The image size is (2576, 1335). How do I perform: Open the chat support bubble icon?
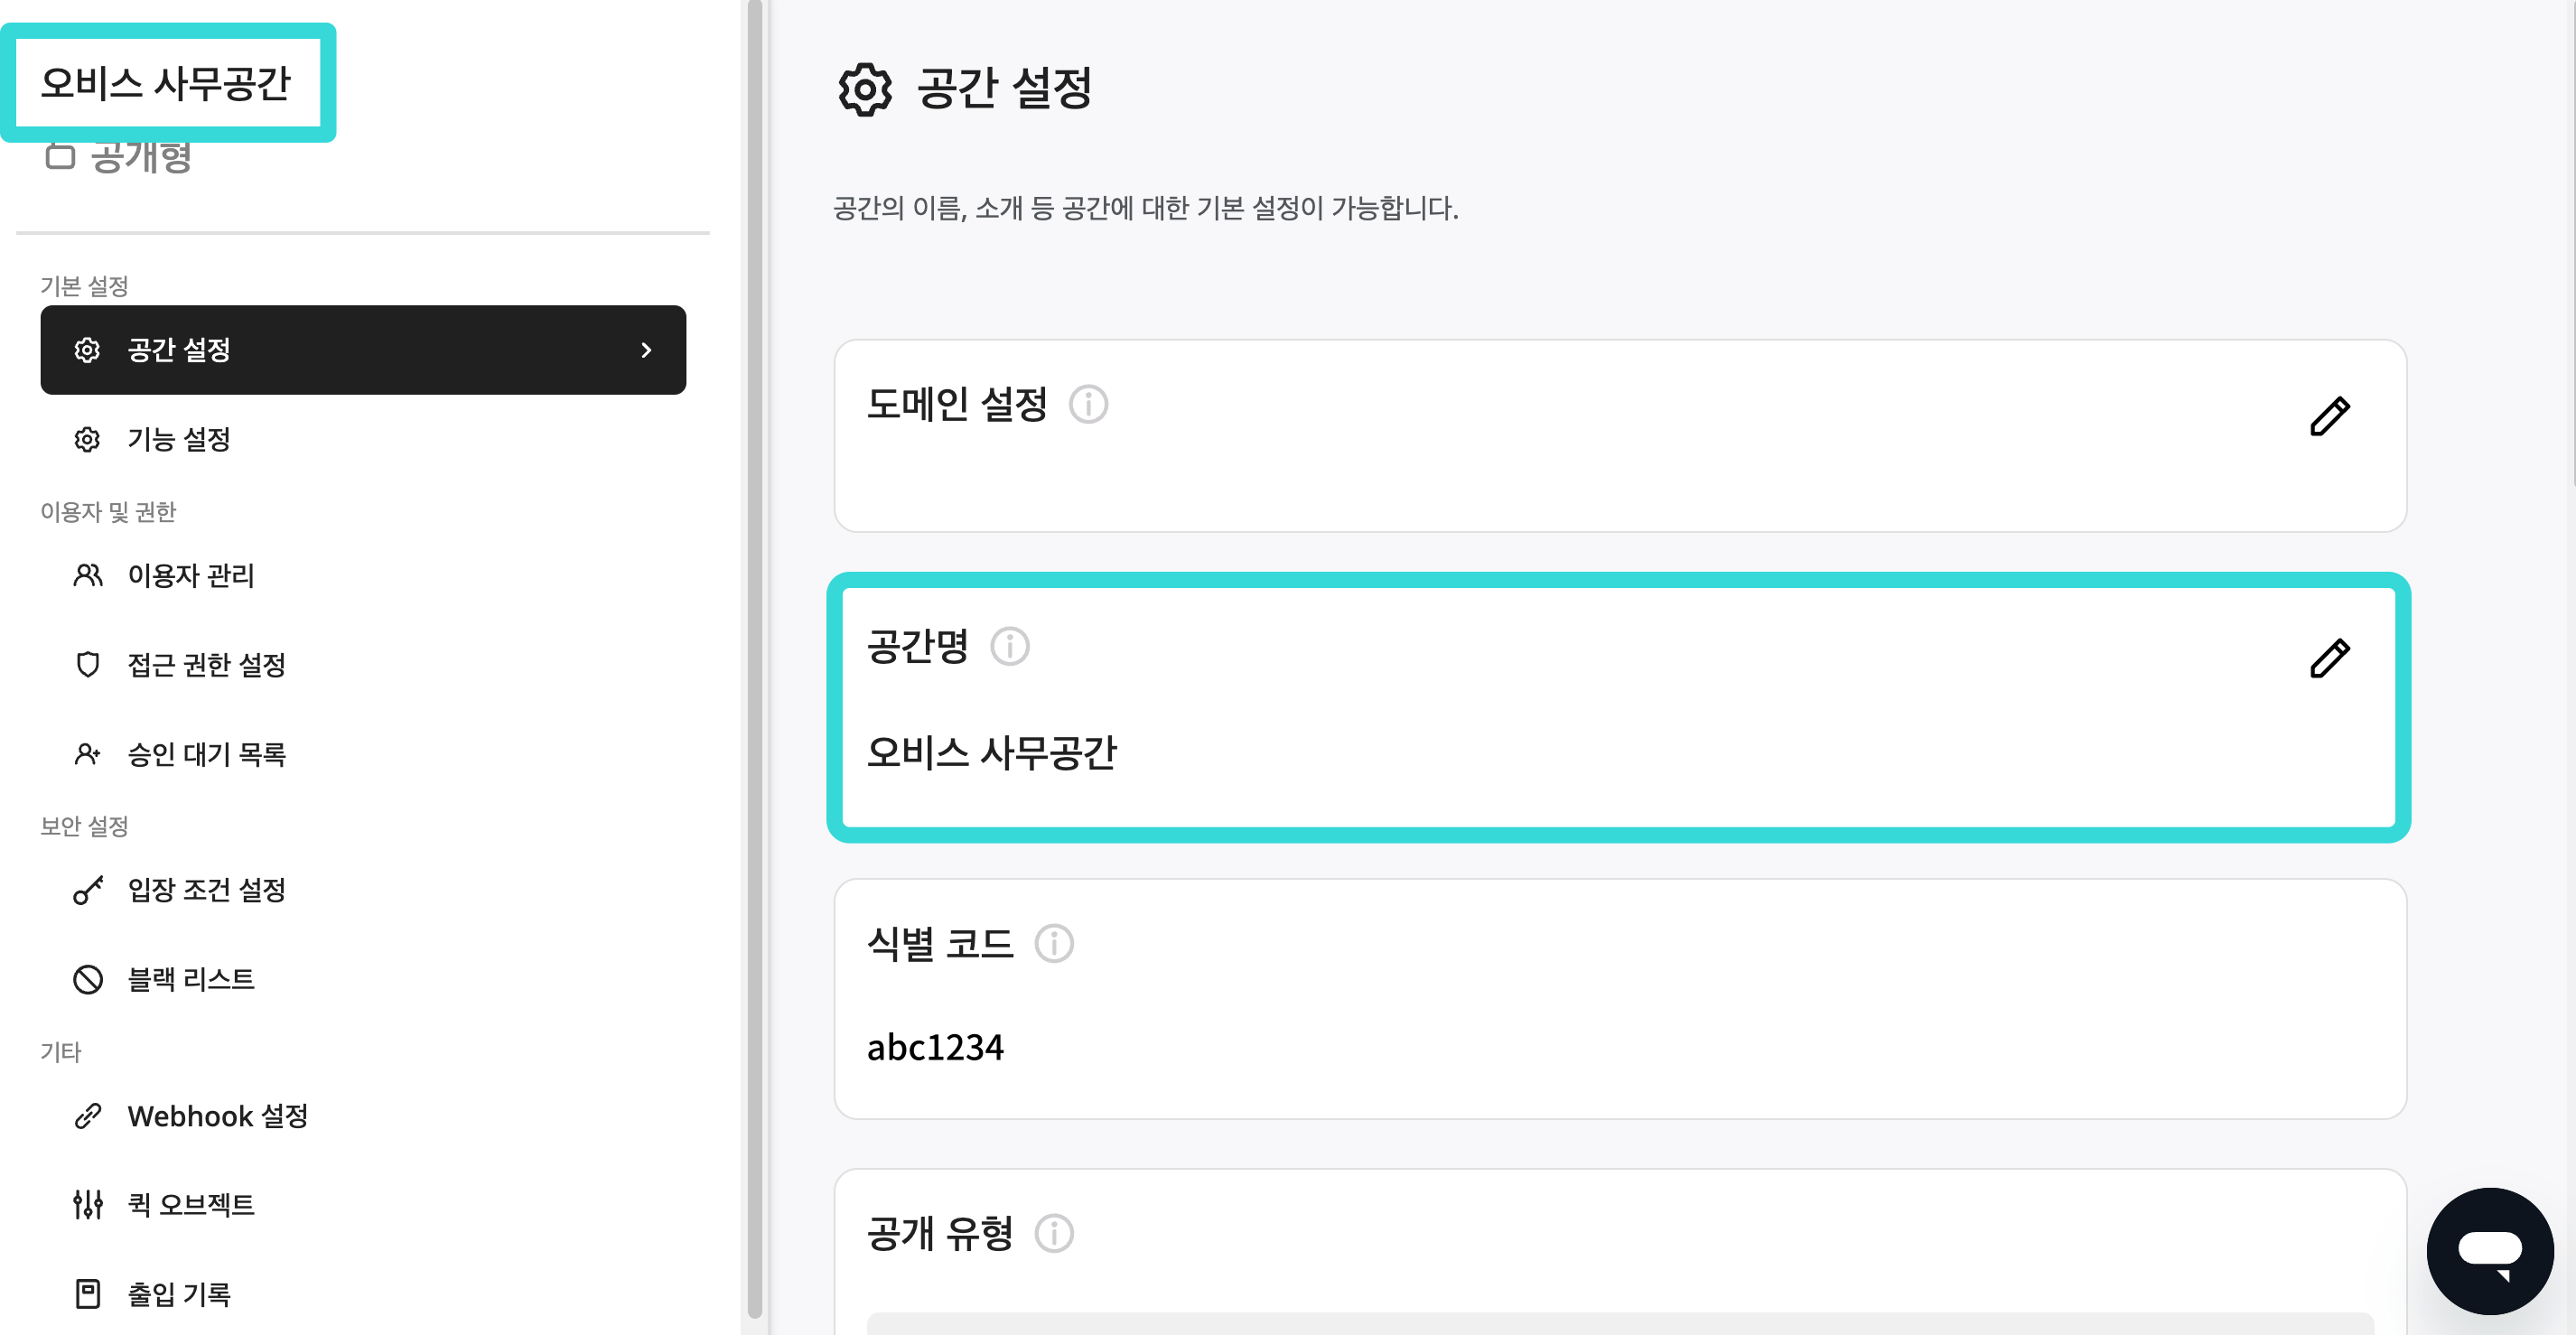[2489, 1251]
